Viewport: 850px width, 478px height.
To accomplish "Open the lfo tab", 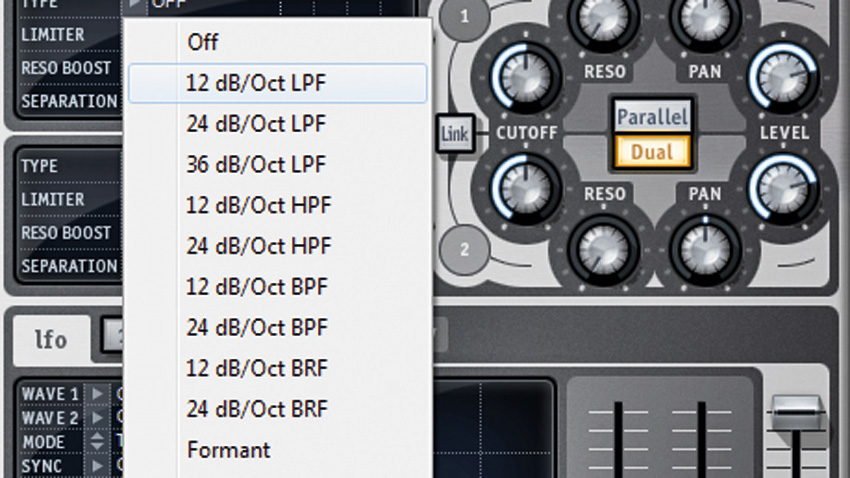I will click(51, 340).
